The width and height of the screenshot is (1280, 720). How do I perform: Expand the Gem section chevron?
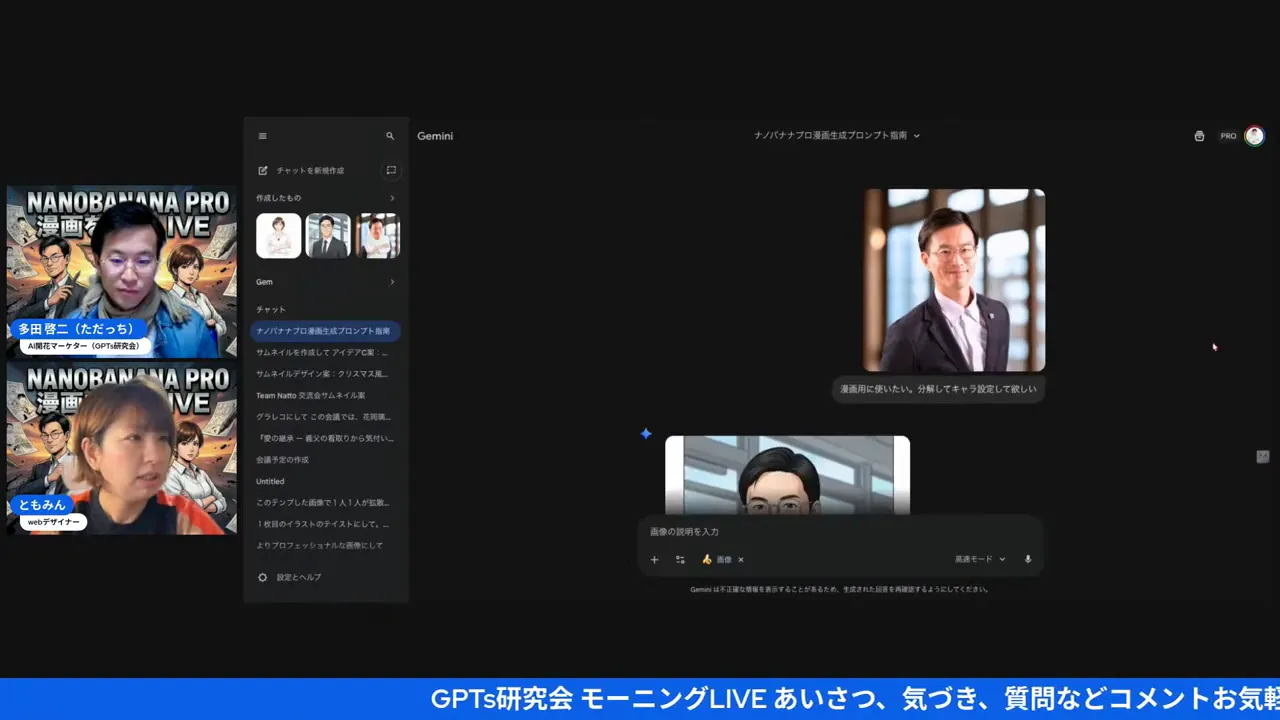(x=393, y=281)
